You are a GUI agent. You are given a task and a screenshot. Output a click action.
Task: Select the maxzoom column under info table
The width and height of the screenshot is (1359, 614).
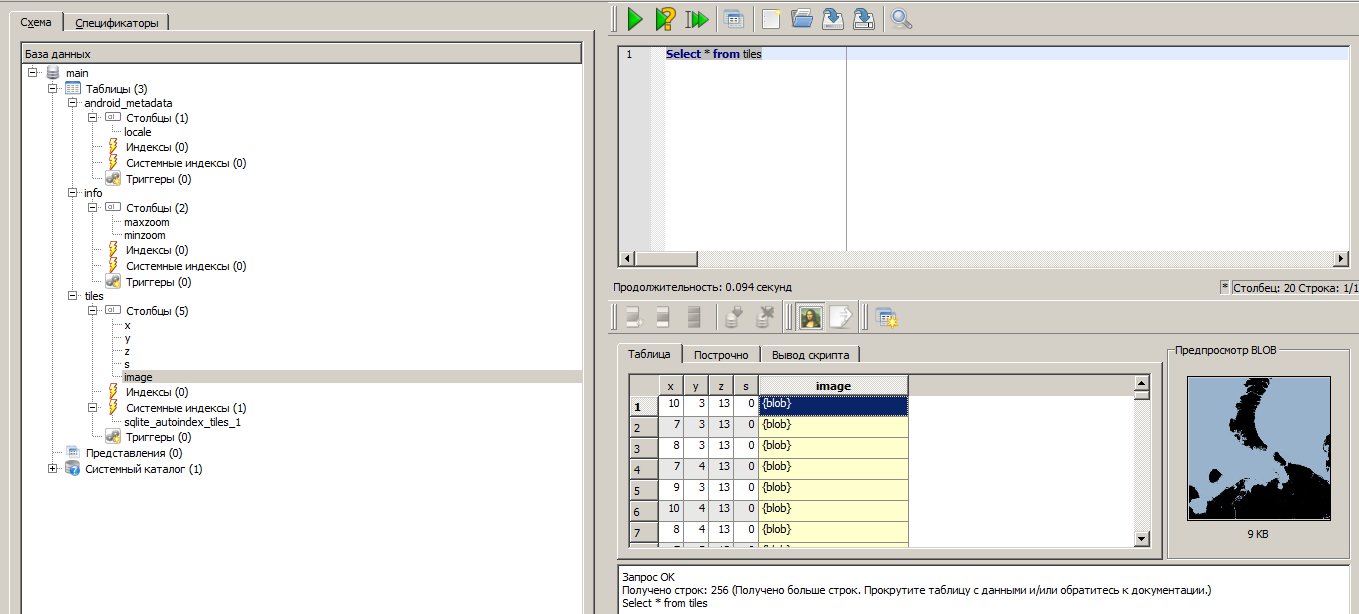(146, 222)
